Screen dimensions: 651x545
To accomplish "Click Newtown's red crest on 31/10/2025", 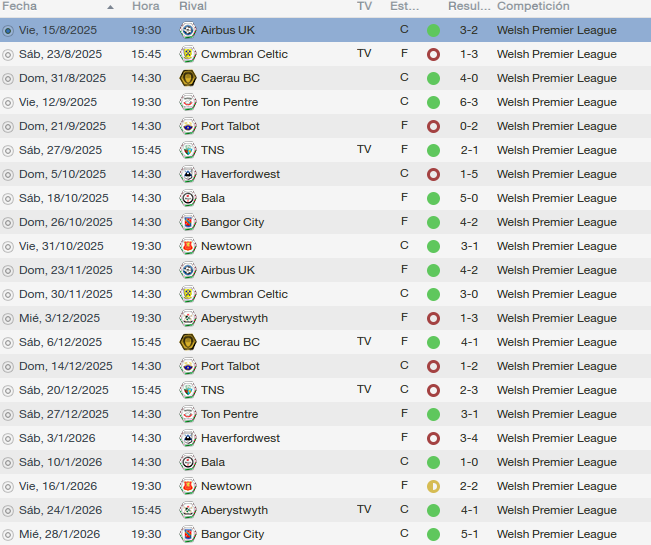I will 188,246.
